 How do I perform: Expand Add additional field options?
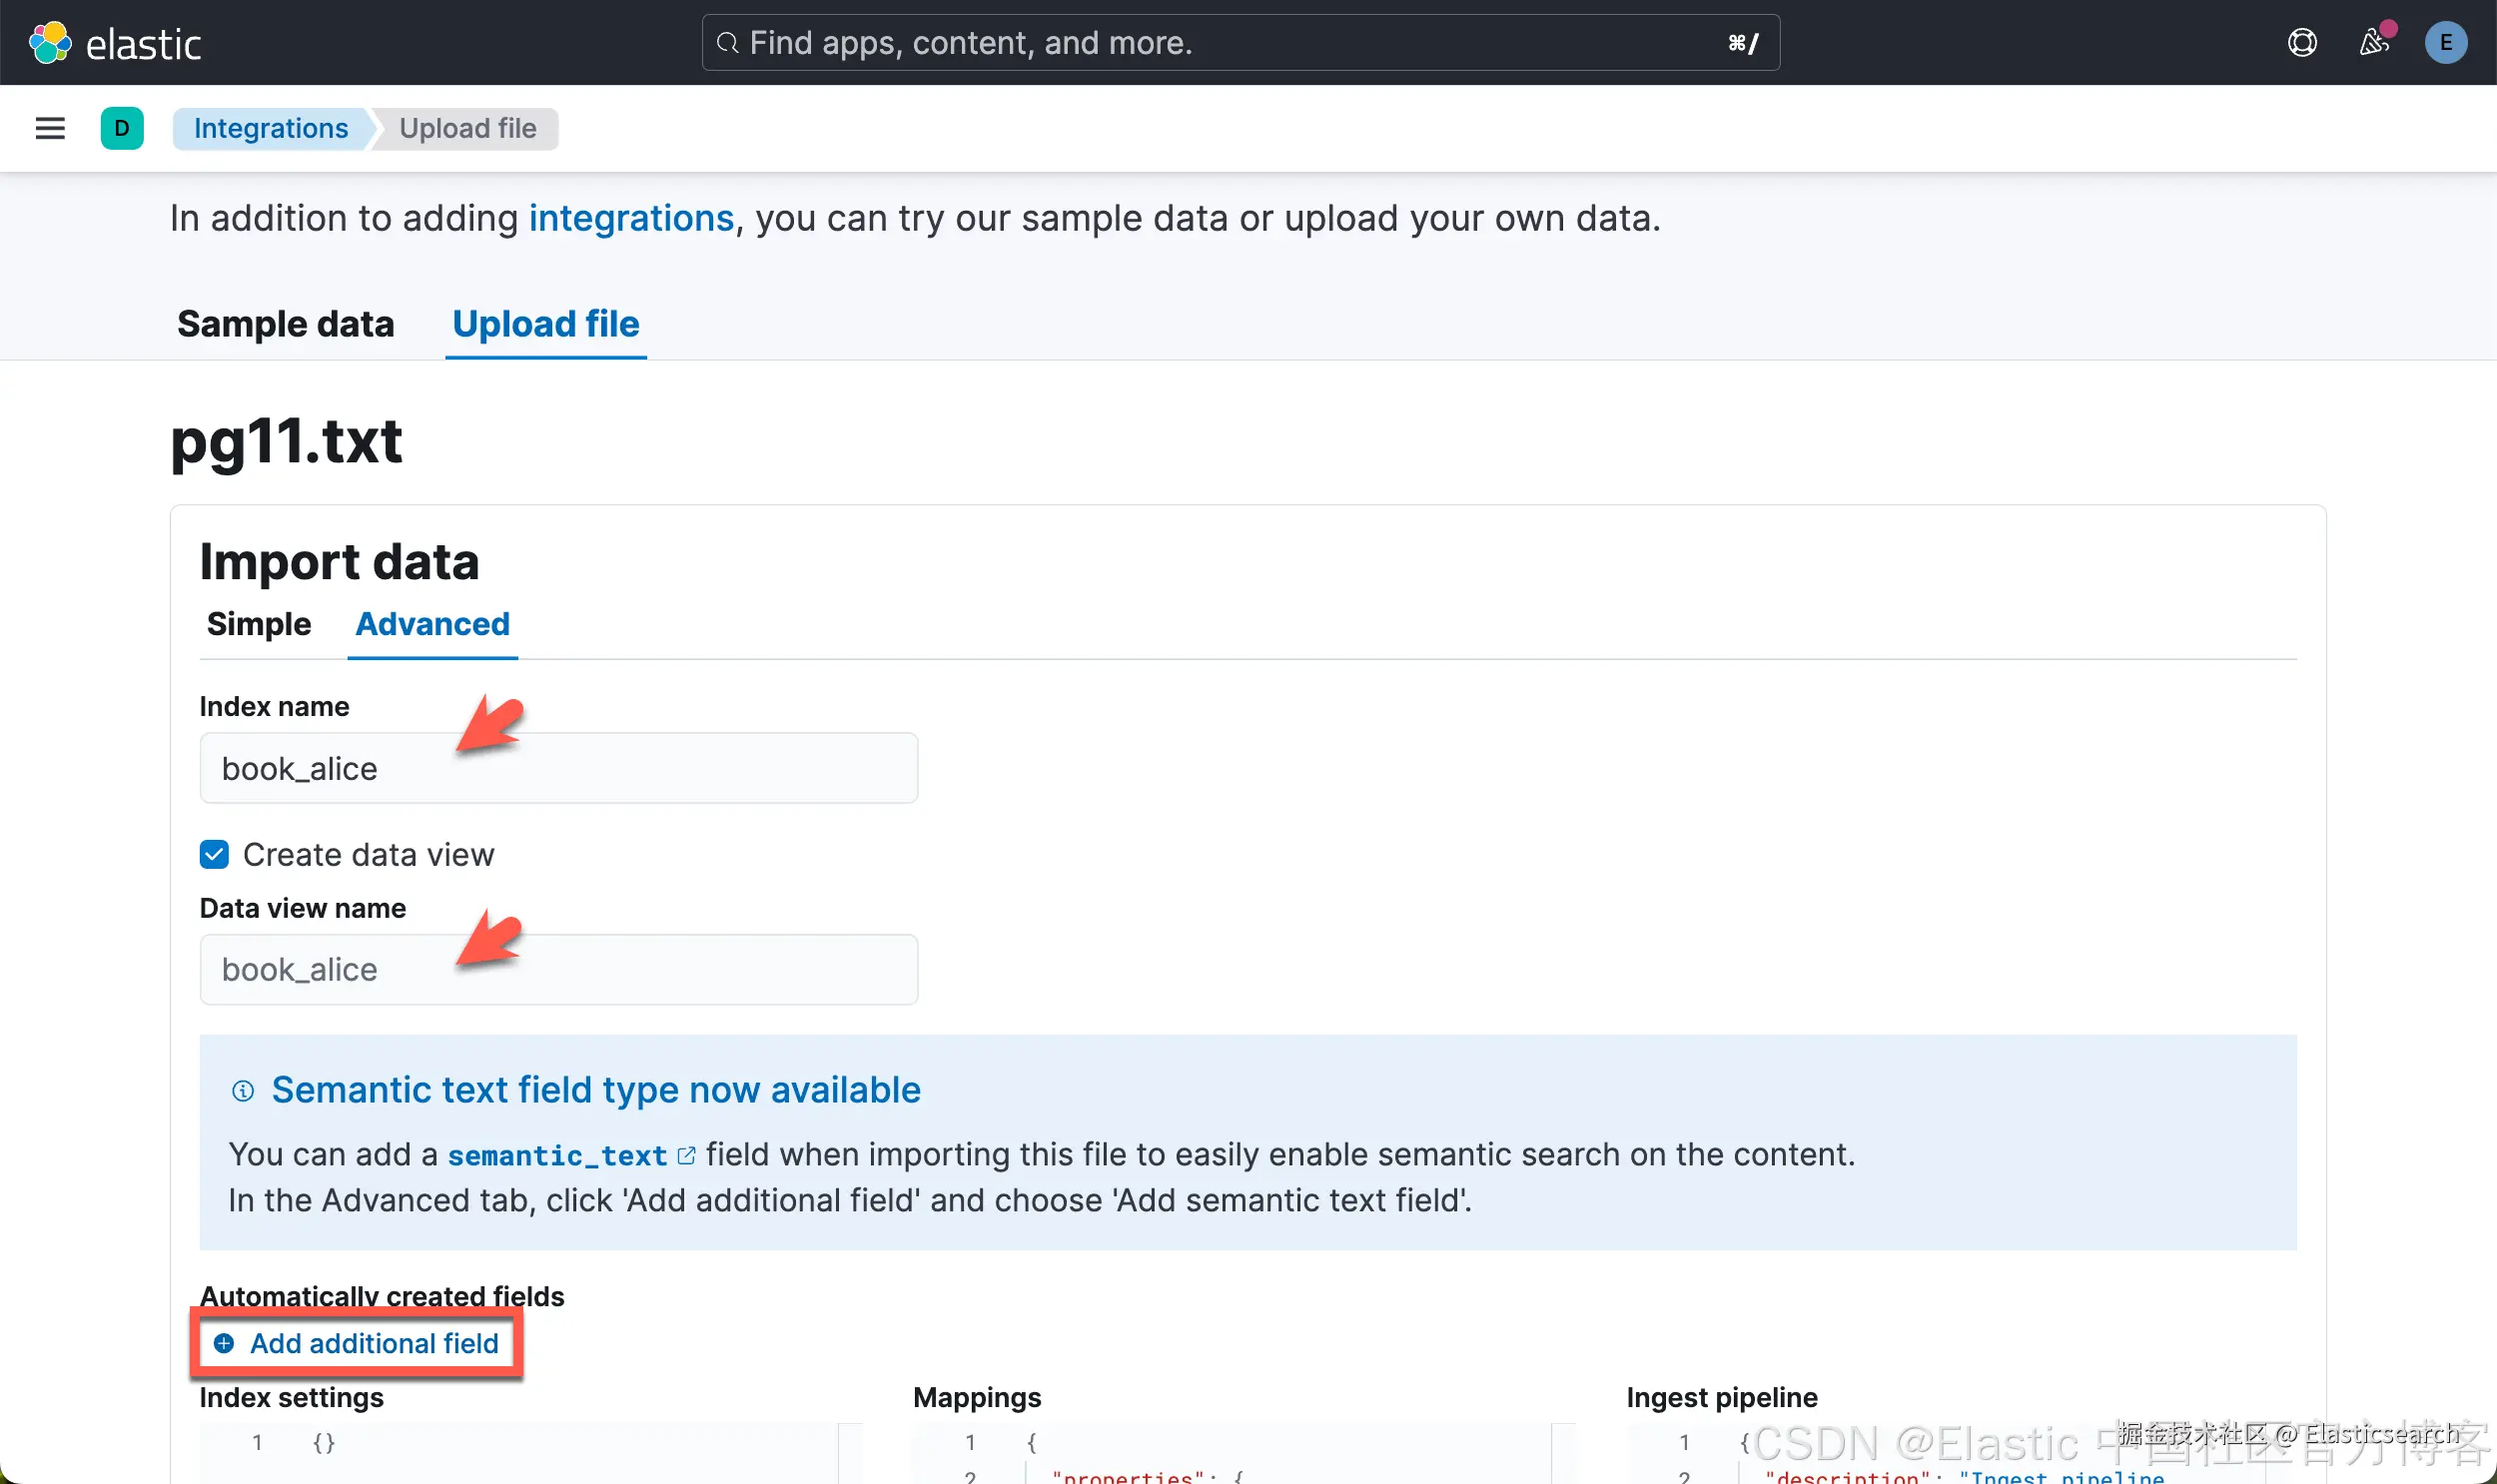(x=373, y=1343)
